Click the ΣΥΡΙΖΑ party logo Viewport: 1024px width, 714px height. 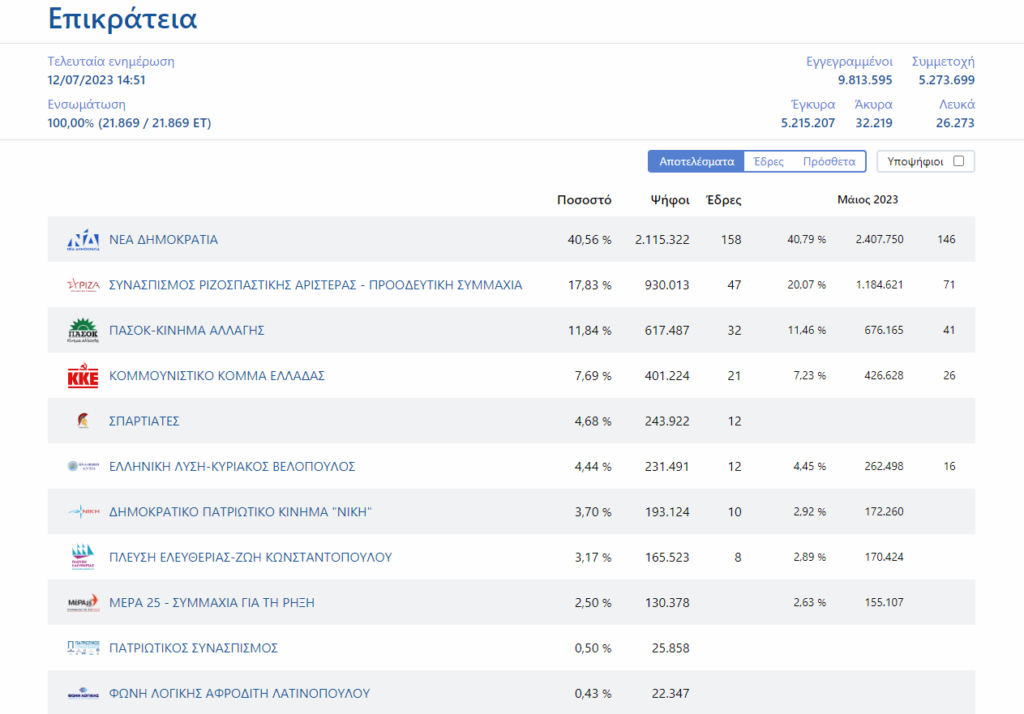[x=82, y=285]
